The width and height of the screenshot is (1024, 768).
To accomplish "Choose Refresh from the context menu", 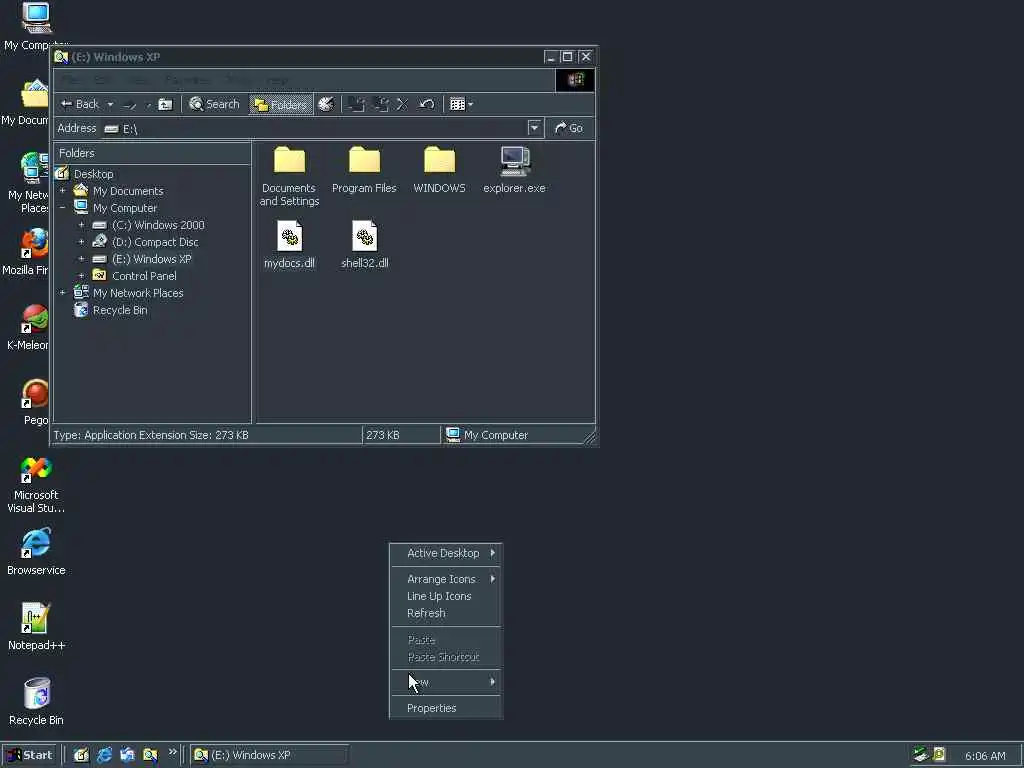I will [446, 613].
